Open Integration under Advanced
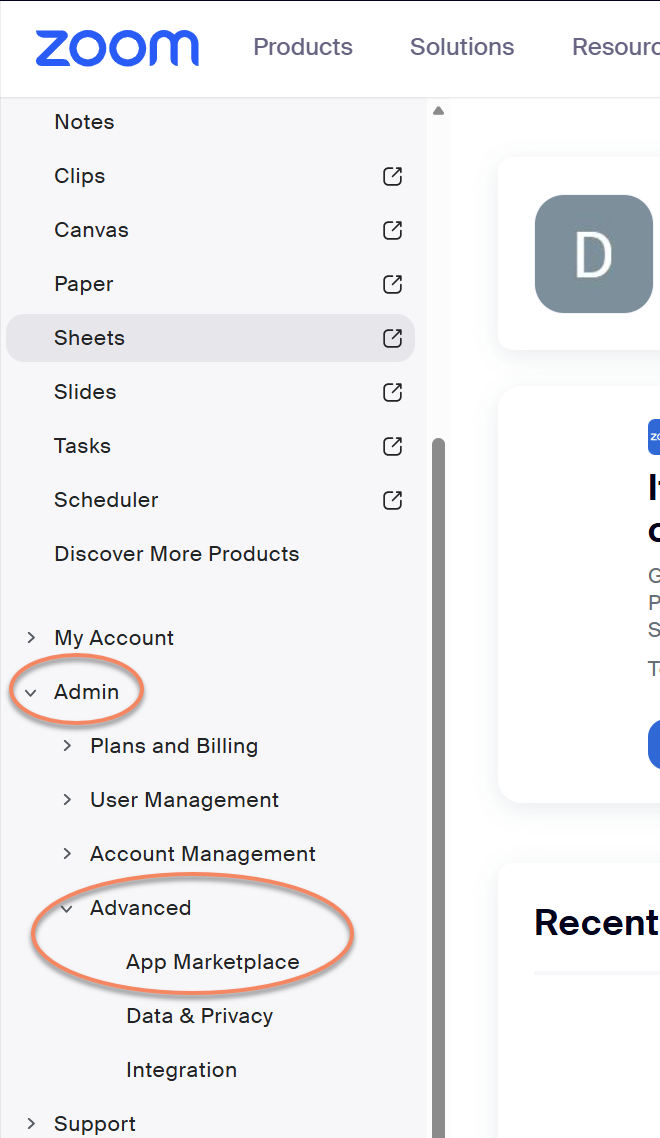 pyautogui.click(x=182, y=1071)
